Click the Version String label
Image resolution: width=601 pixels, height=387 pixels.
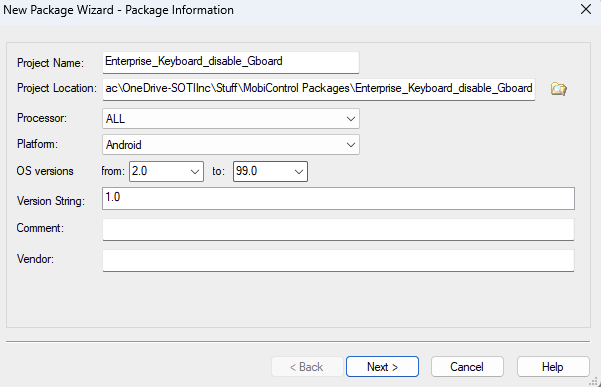[x=51, y=201]
